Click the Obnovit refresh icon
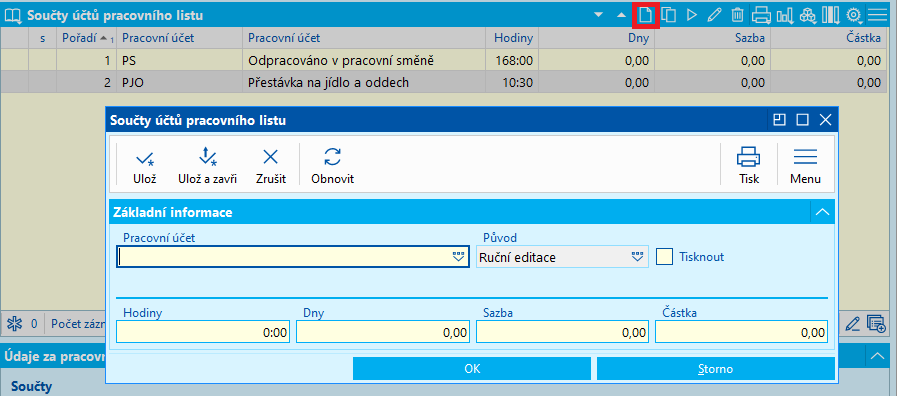Viewport: 897px width, 396px height. [x=332, y=165]
